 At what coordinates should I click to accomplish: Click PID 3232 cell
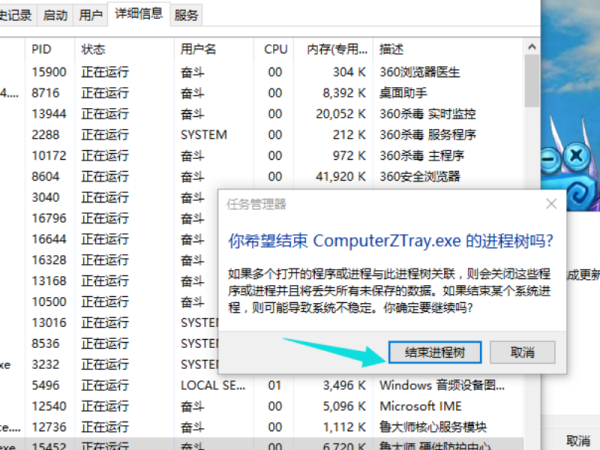click(46, 364)
